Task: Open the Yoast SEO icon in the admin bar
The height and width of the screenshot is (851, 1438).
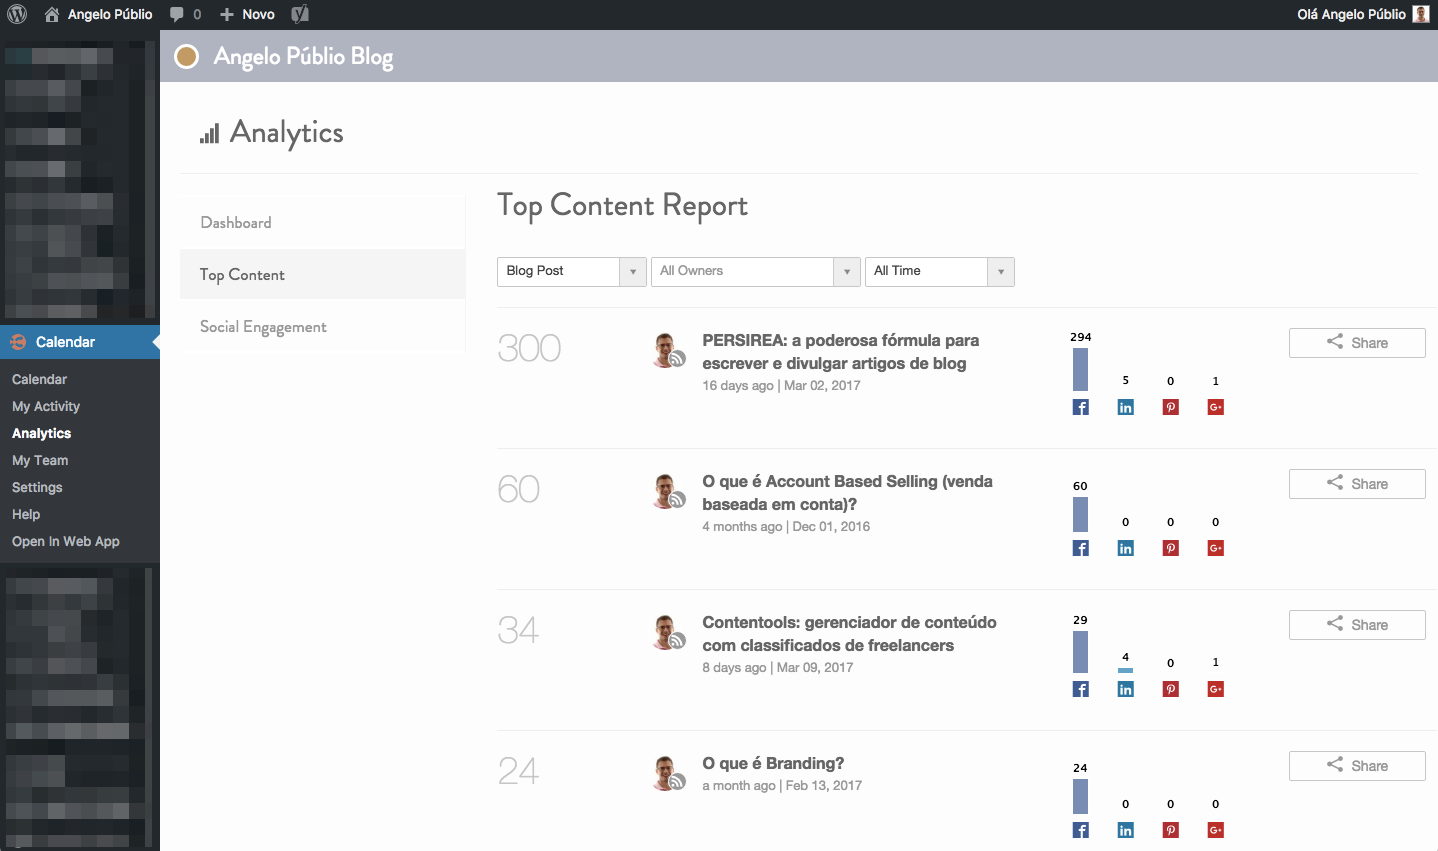Action: (299, 14)
